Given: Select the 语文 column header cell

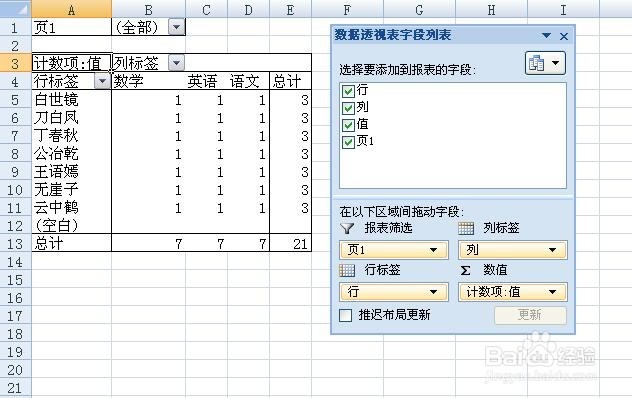Looking at the screenshot, I should (248, 81).
